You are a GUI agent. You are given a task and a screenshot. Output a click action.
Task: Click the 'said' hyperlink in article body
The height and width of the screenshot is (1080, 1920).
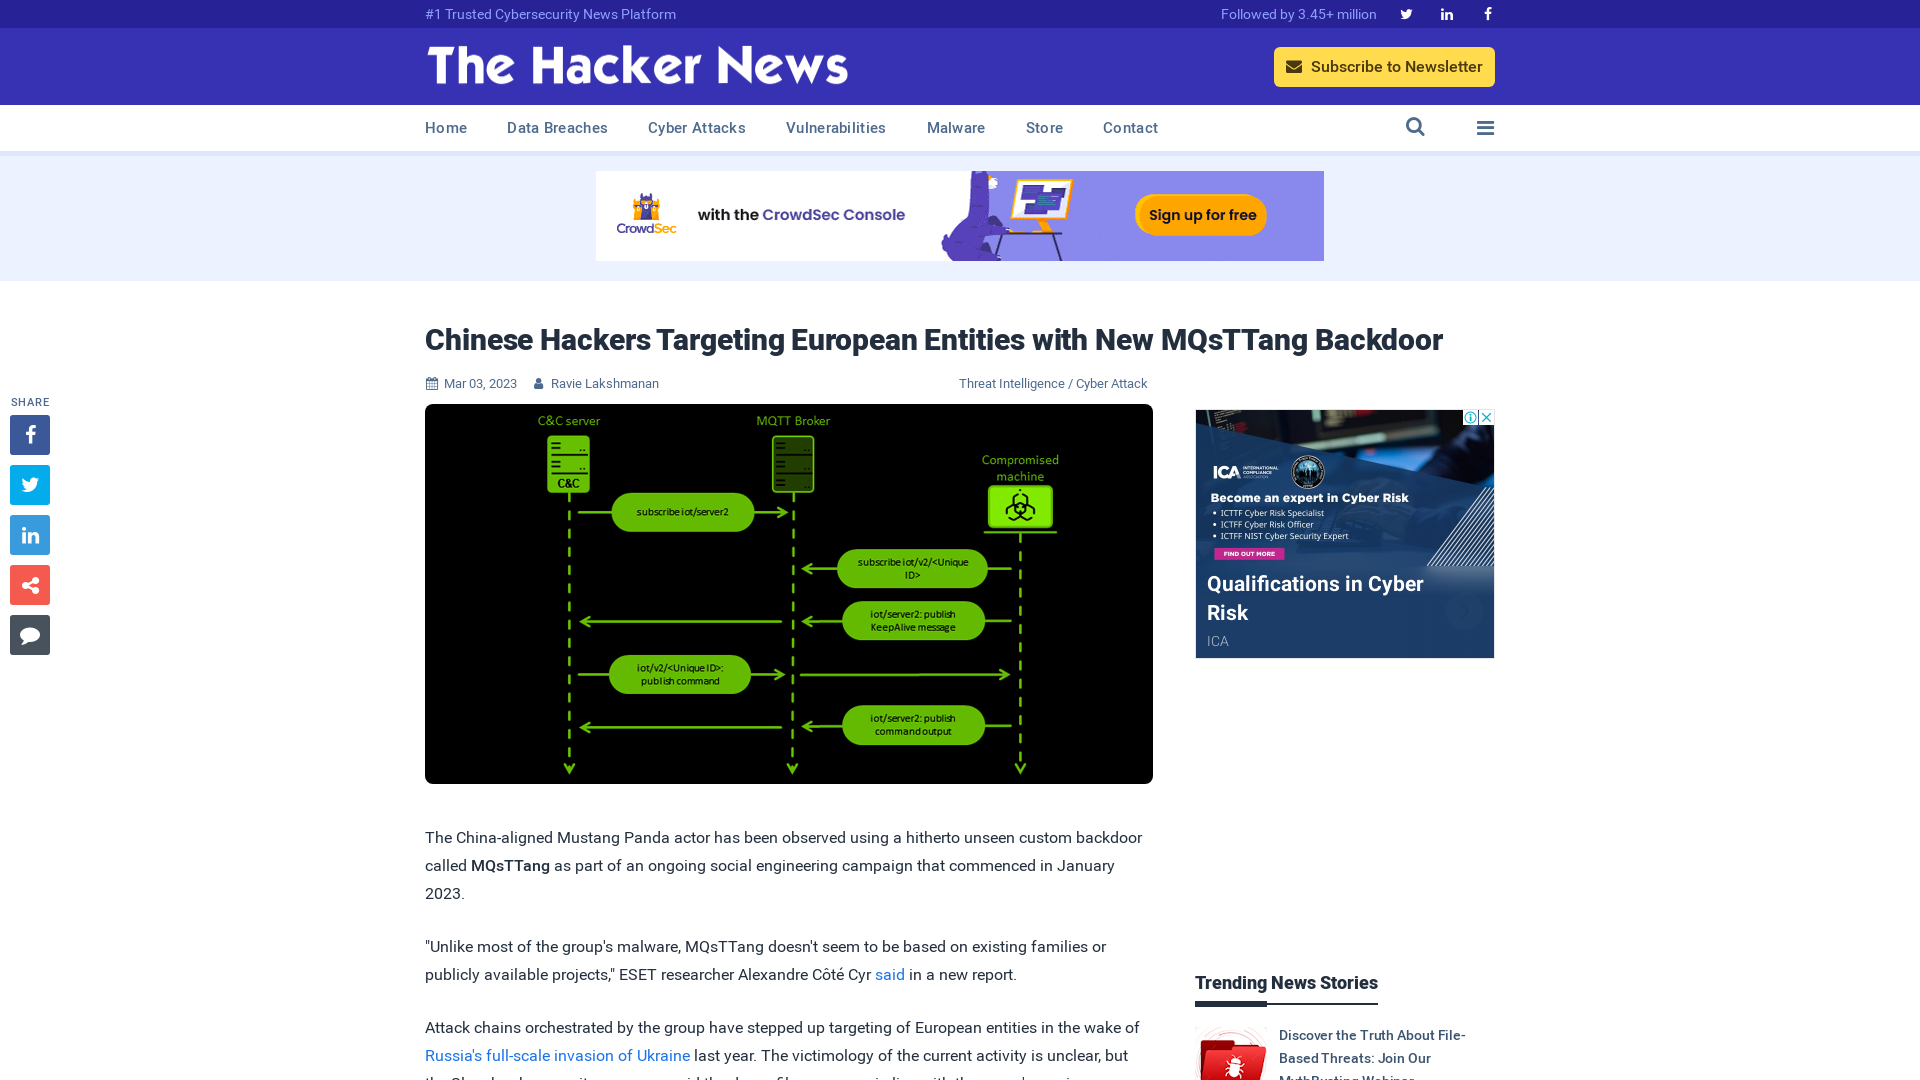(x=889, y=975)
